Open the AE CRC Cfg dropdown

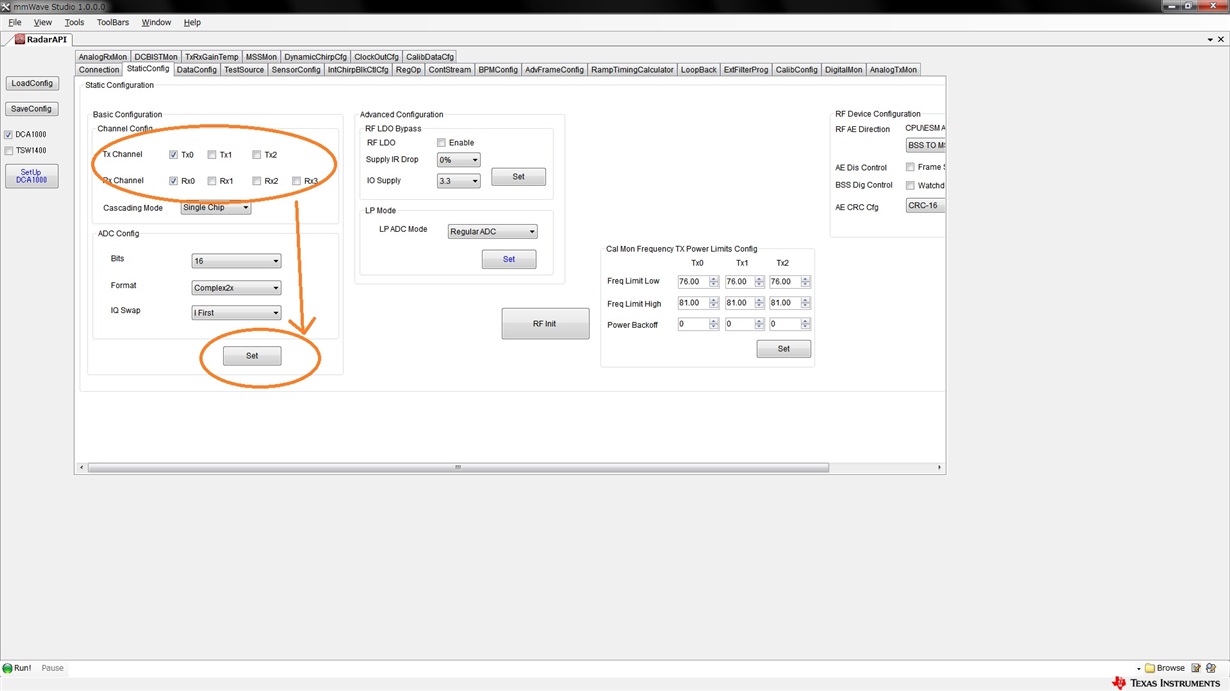(925, 205)
